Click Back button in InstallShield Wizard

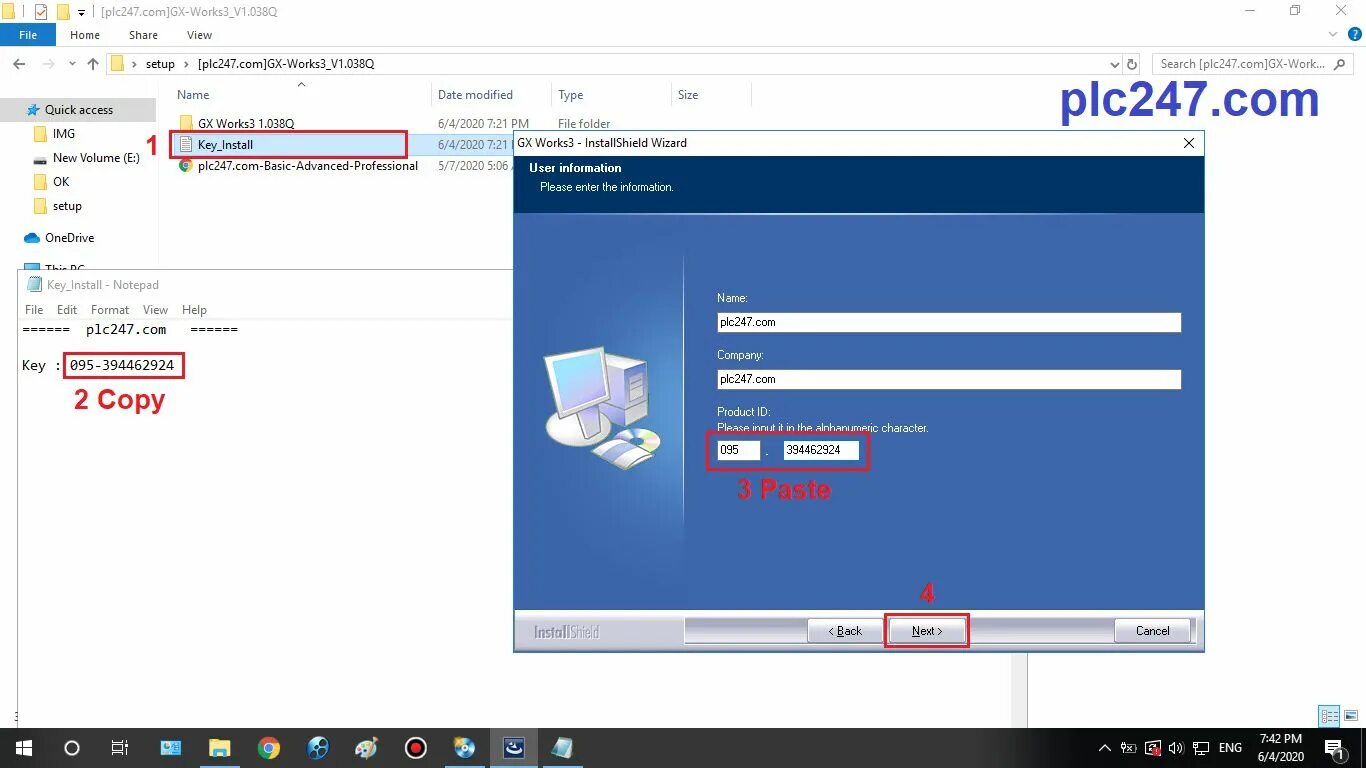[845, 631]
